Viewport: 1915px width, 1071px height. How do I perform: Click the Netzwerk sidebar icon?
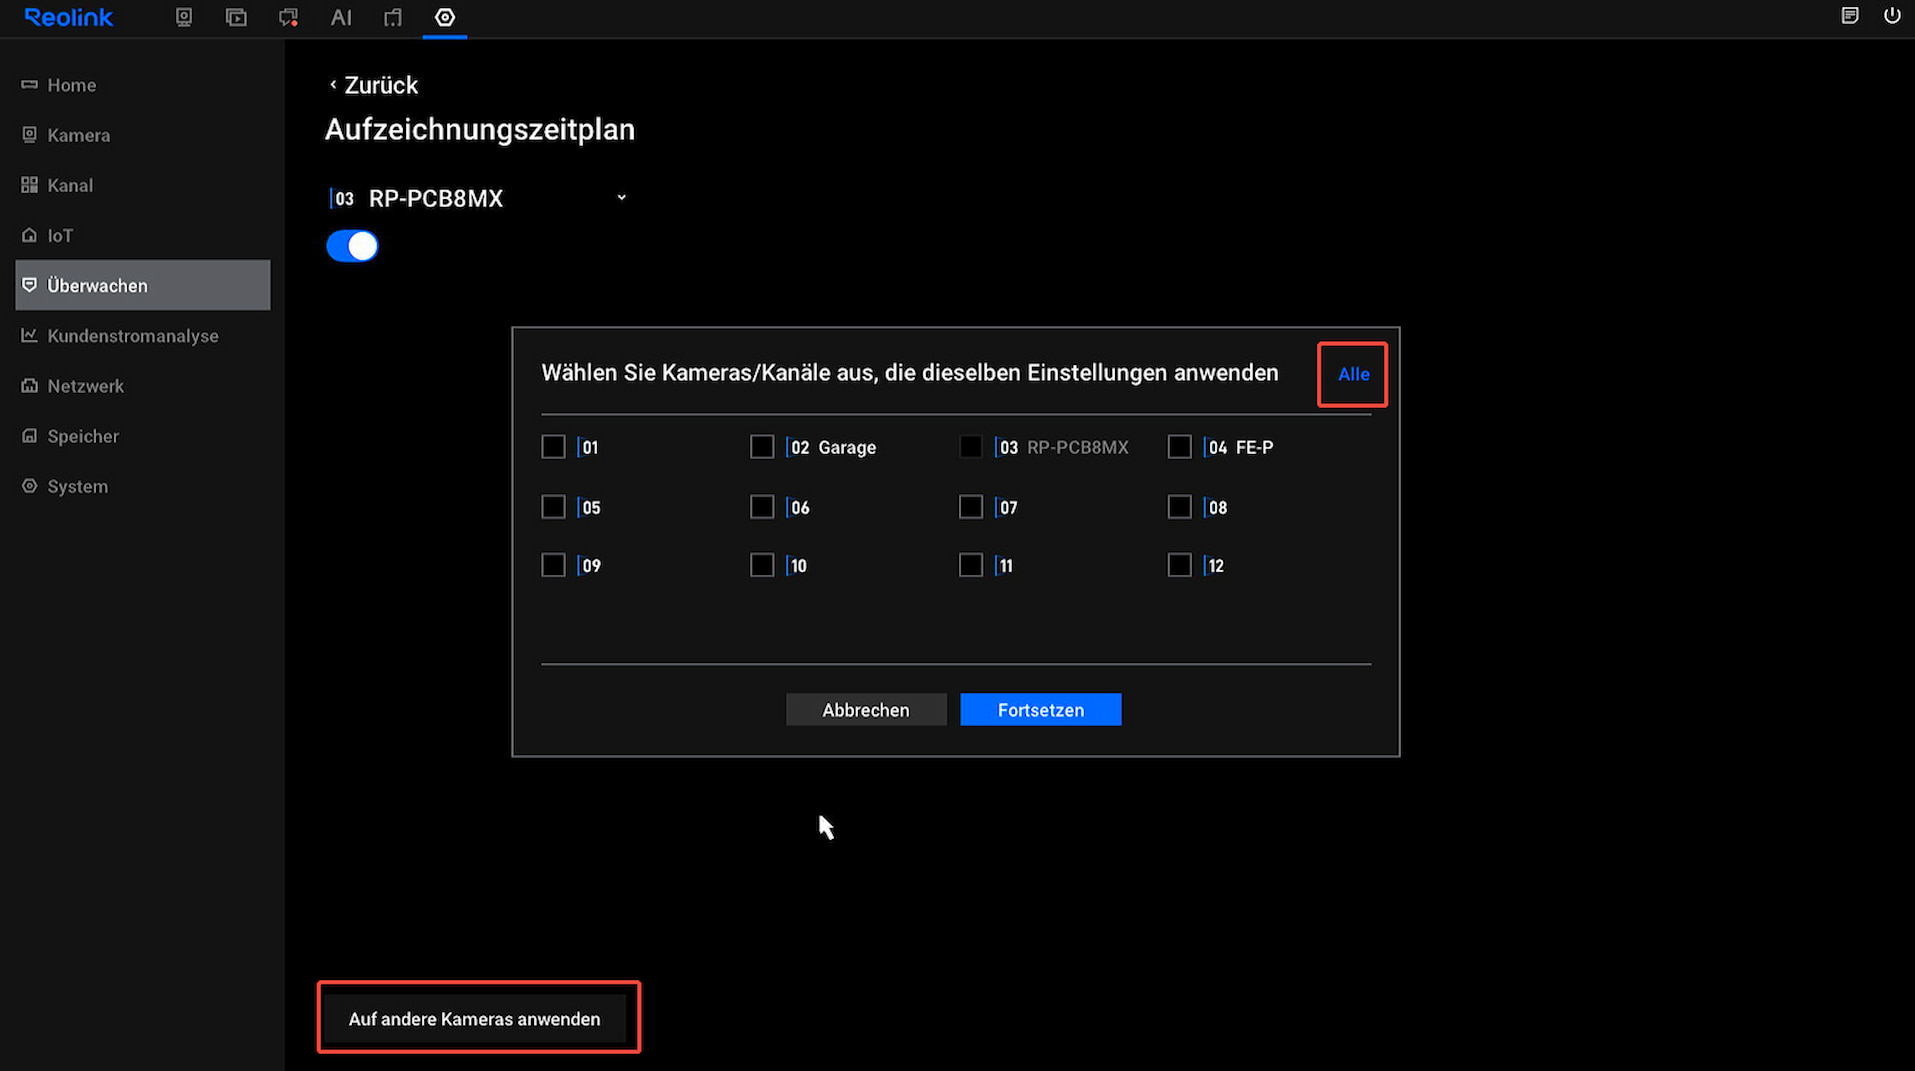pyautogui.click(x=29, y=385)
